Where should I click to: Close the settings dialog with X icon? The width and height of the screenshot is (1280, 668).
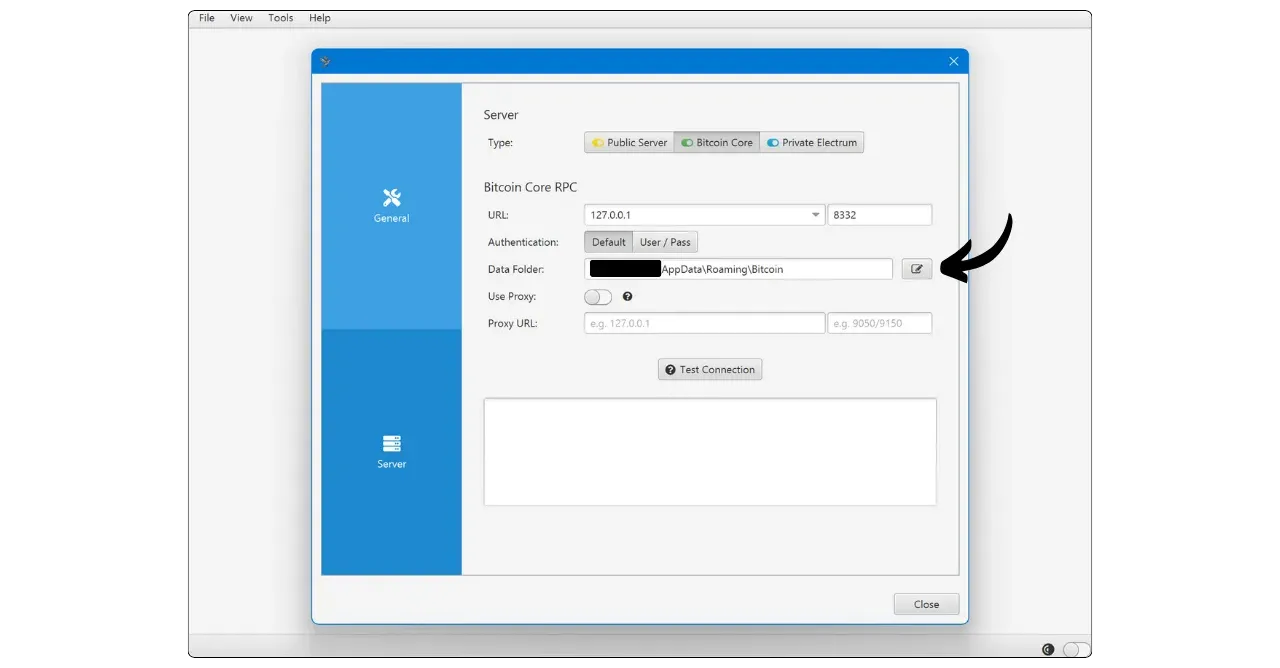coord(953,61)
